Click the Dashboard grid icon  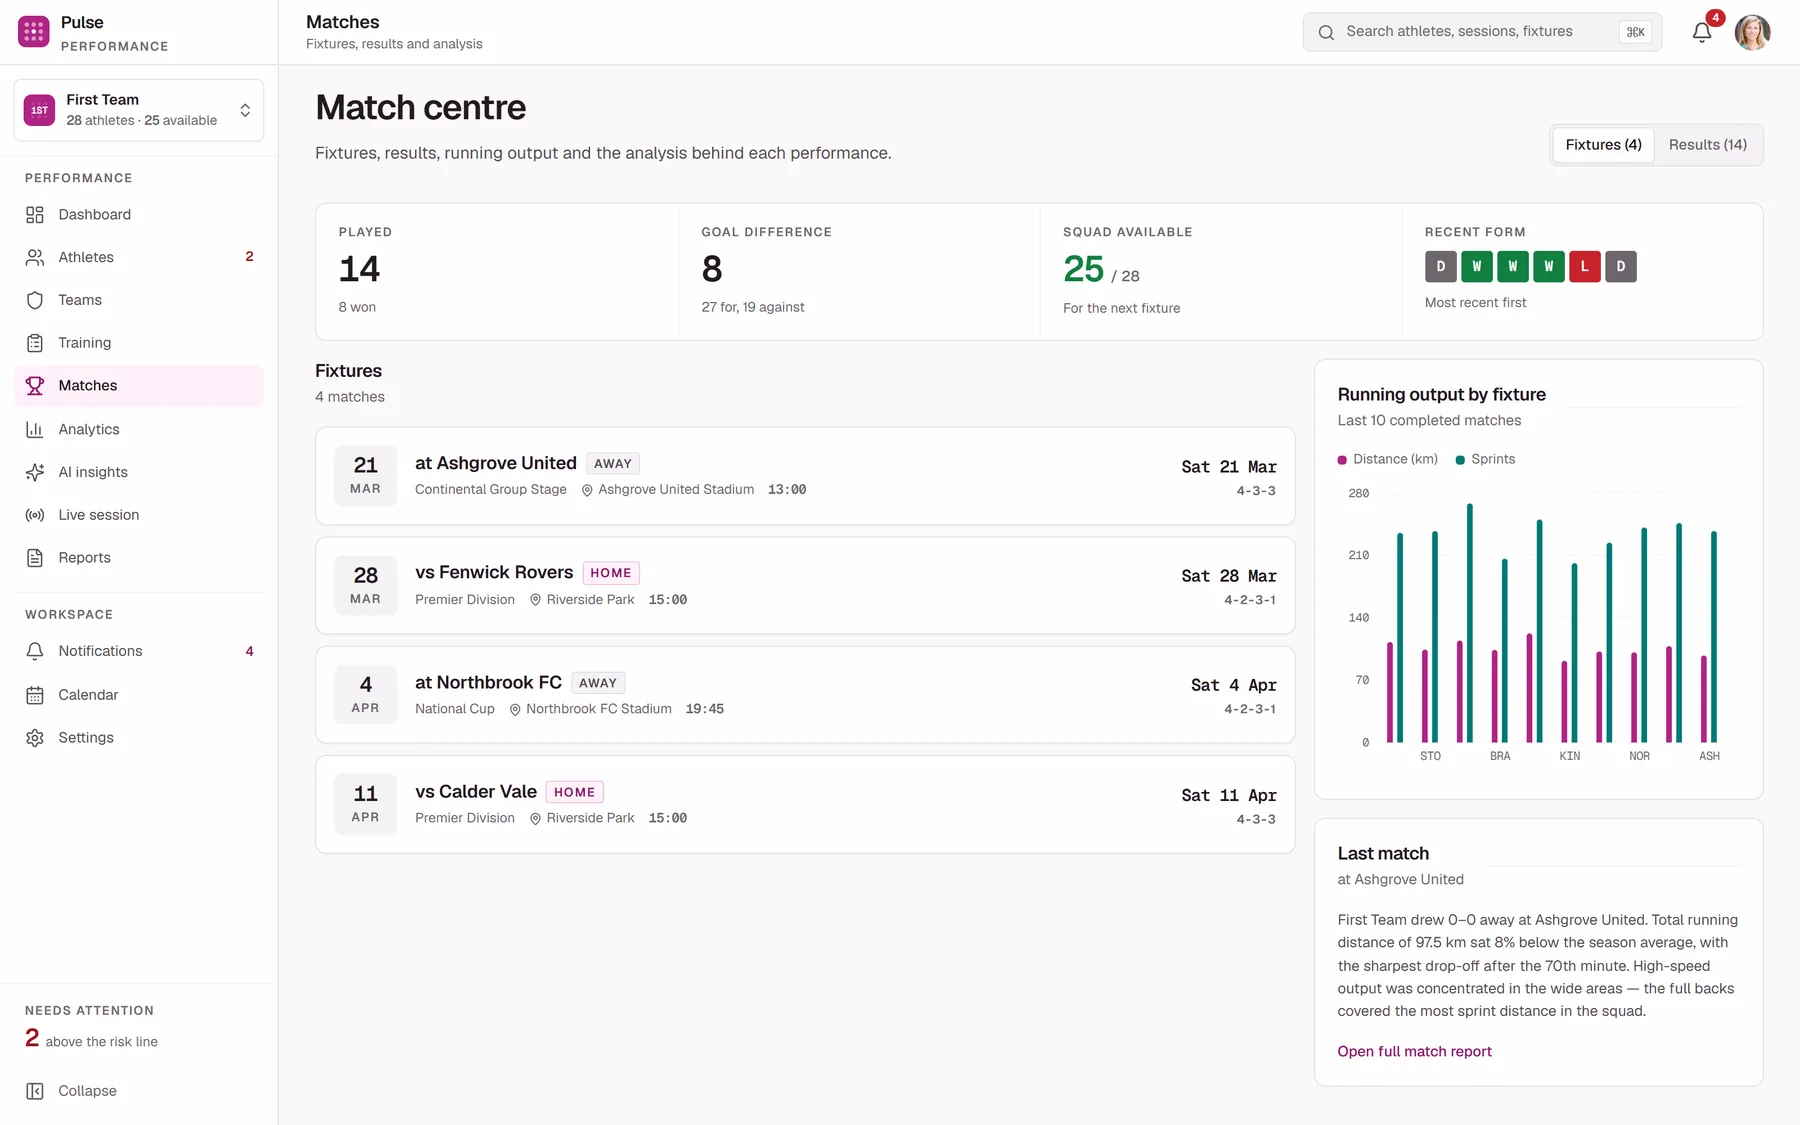click(x=35, y=215)
